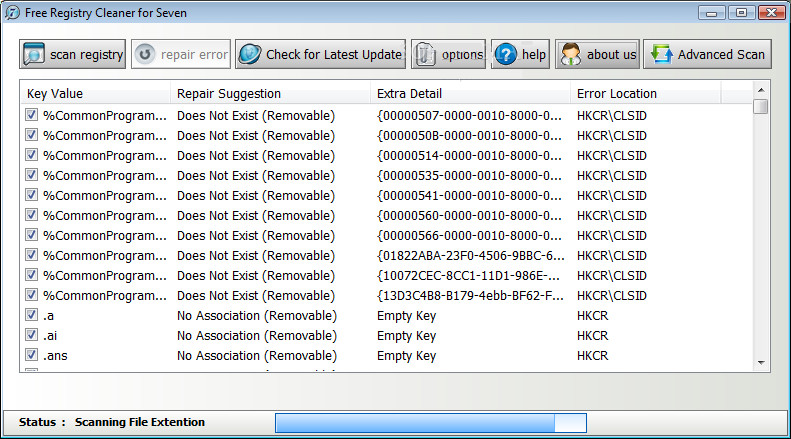
Task: Uncheck the row with {01822ABA-23F0-4506-9BBC-6...
Action: [x=31, y=255]
